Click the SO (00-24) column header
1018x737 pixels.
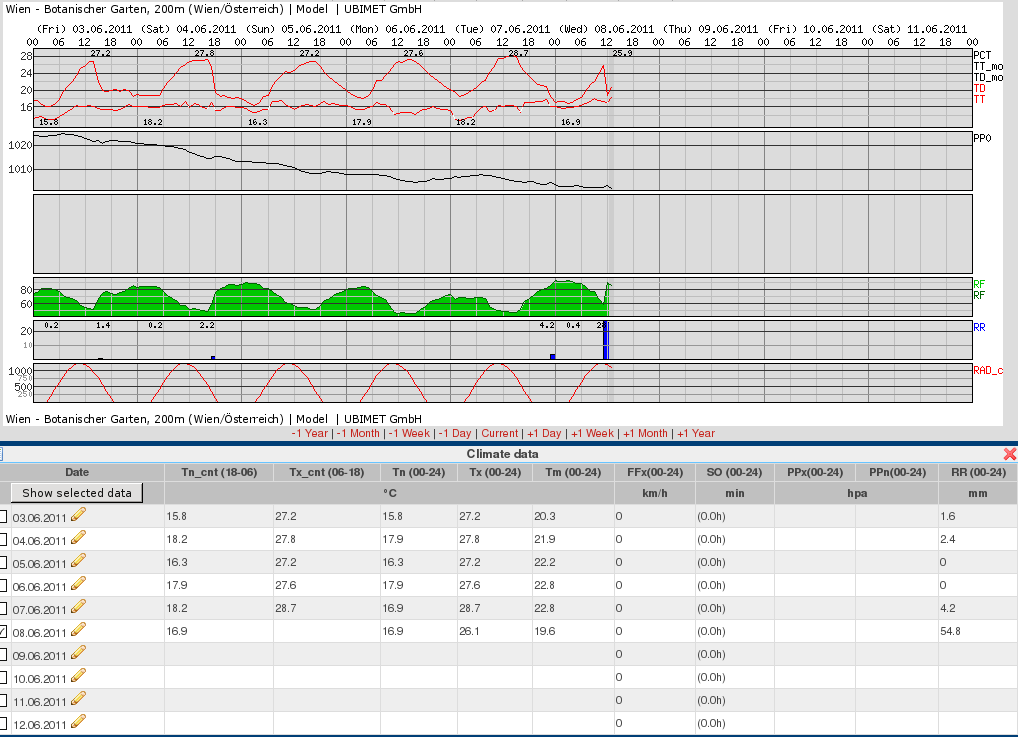coord(734,472)
